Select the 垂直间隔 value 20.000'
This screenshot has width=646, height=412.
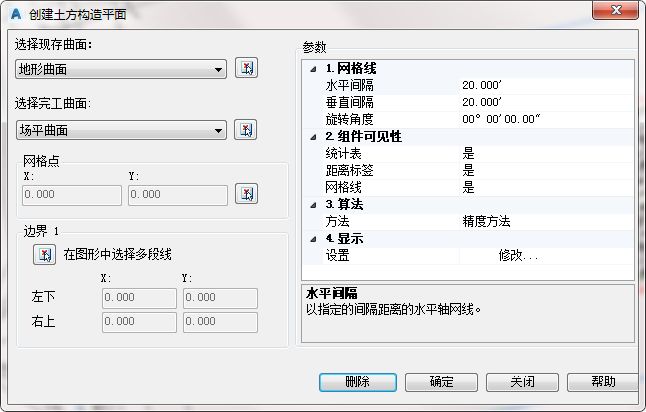(x=482, y=102)
